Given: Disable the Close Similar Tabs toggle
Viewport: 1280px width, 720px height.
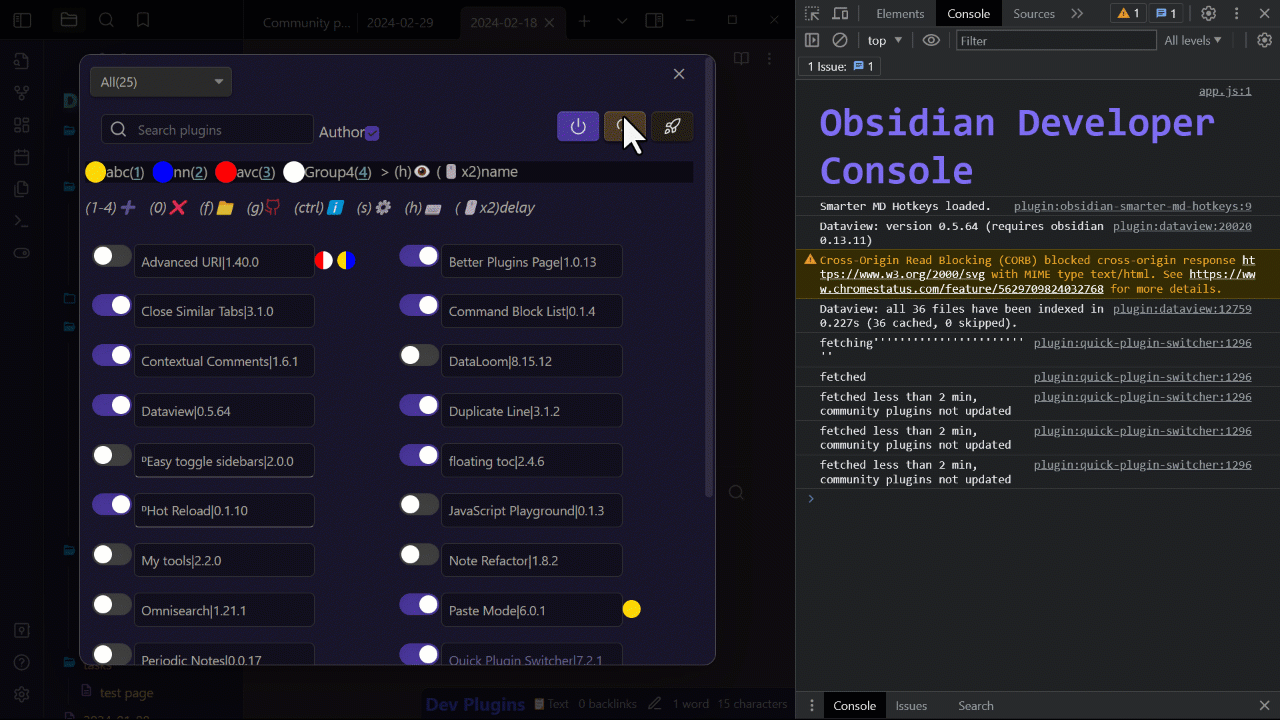Looking at the screenshot, I should click(112, 305).
